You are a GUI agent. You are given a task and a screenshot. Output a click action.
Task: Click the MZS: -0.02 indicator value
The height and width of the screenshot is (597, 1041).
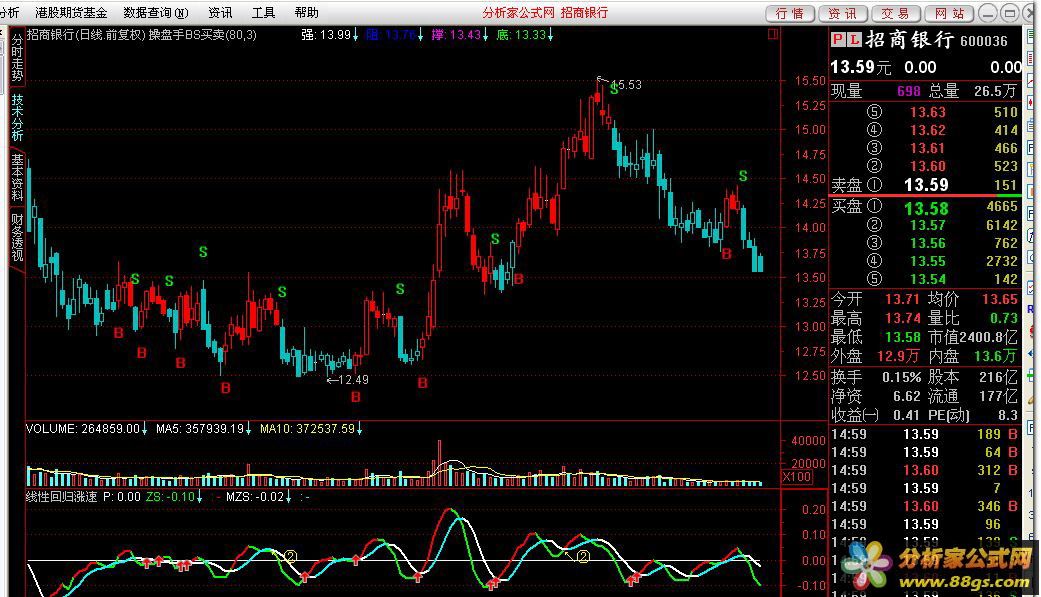[x=259, y=497]
